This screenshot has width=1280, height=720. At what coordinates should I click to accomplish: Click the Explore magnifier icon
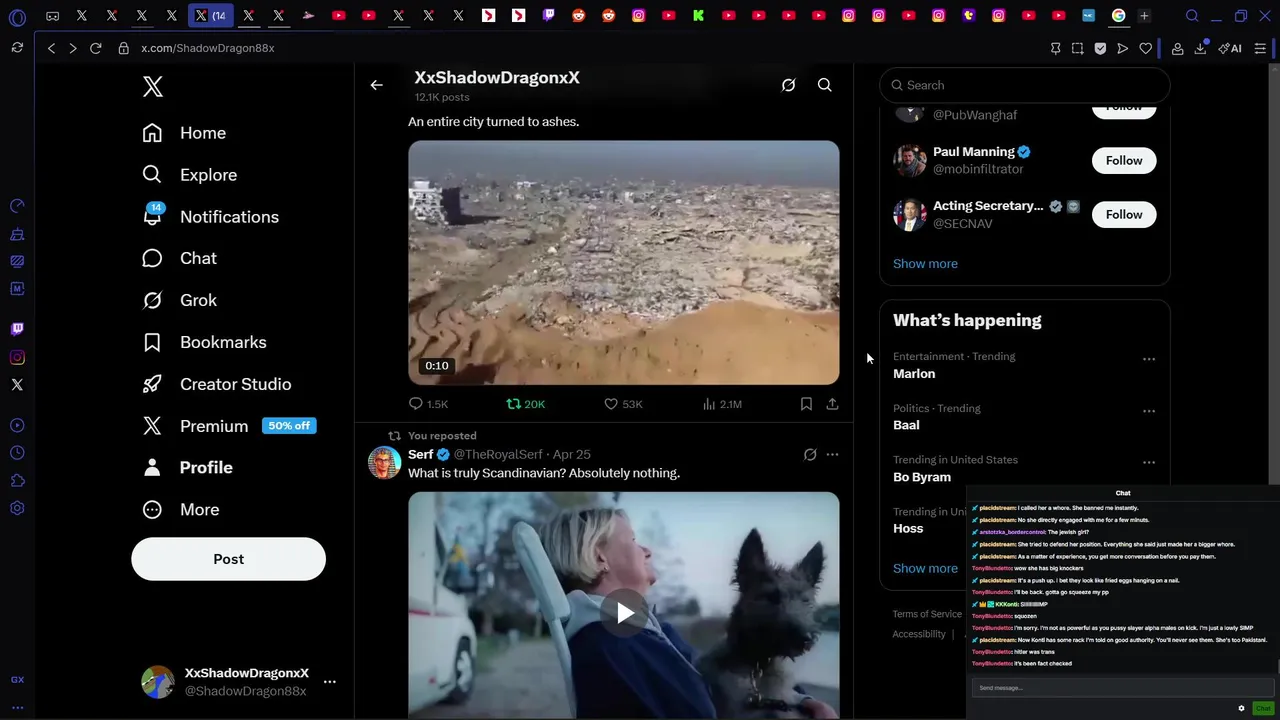click(x=152, y=175)
